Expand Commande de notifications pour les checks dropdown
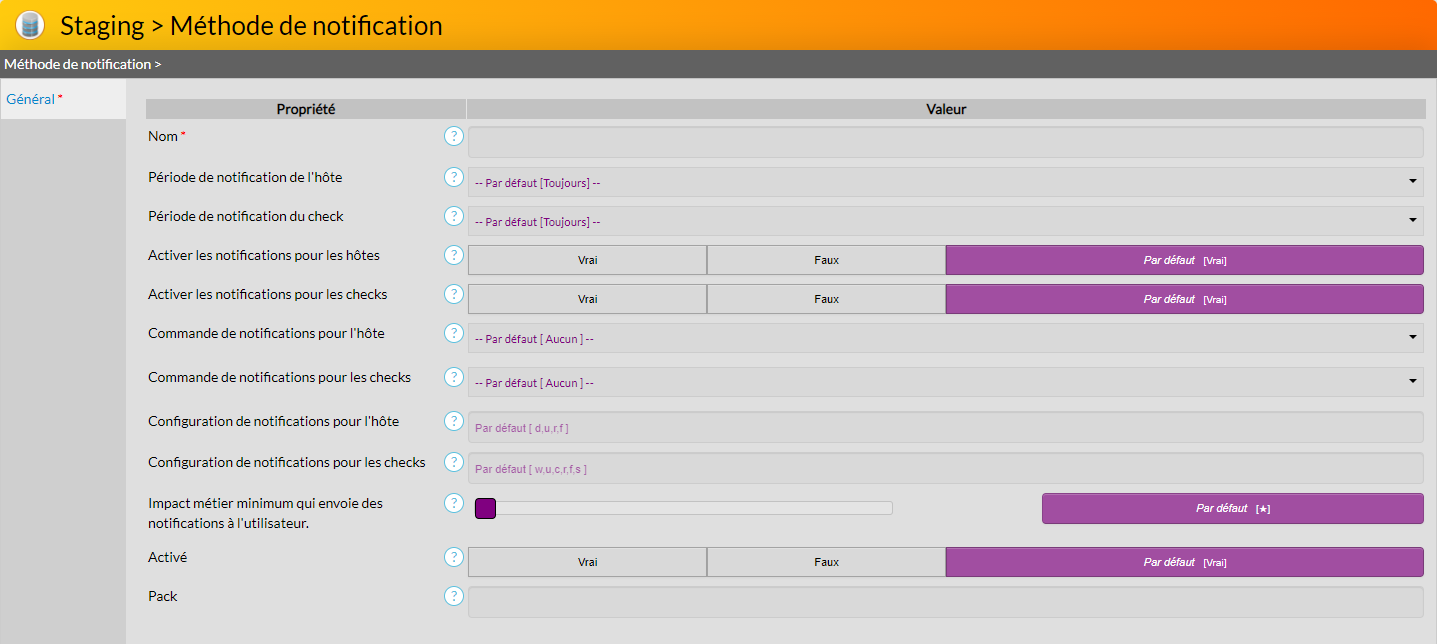 tap(945, 383)
